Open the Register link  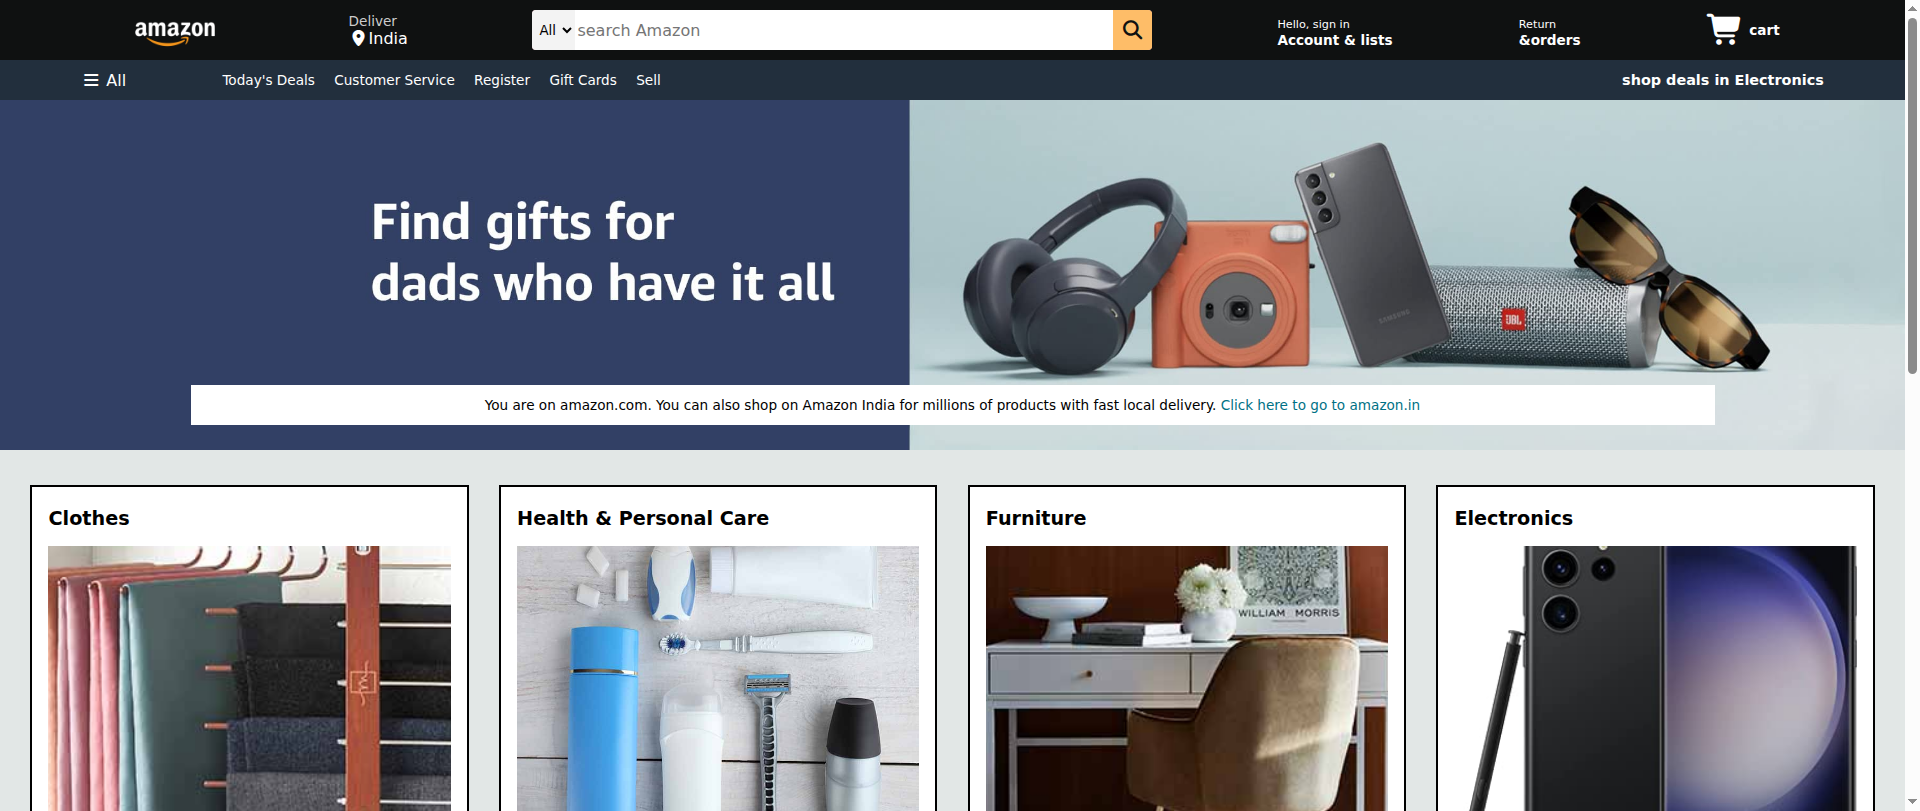tap(502, 80)
